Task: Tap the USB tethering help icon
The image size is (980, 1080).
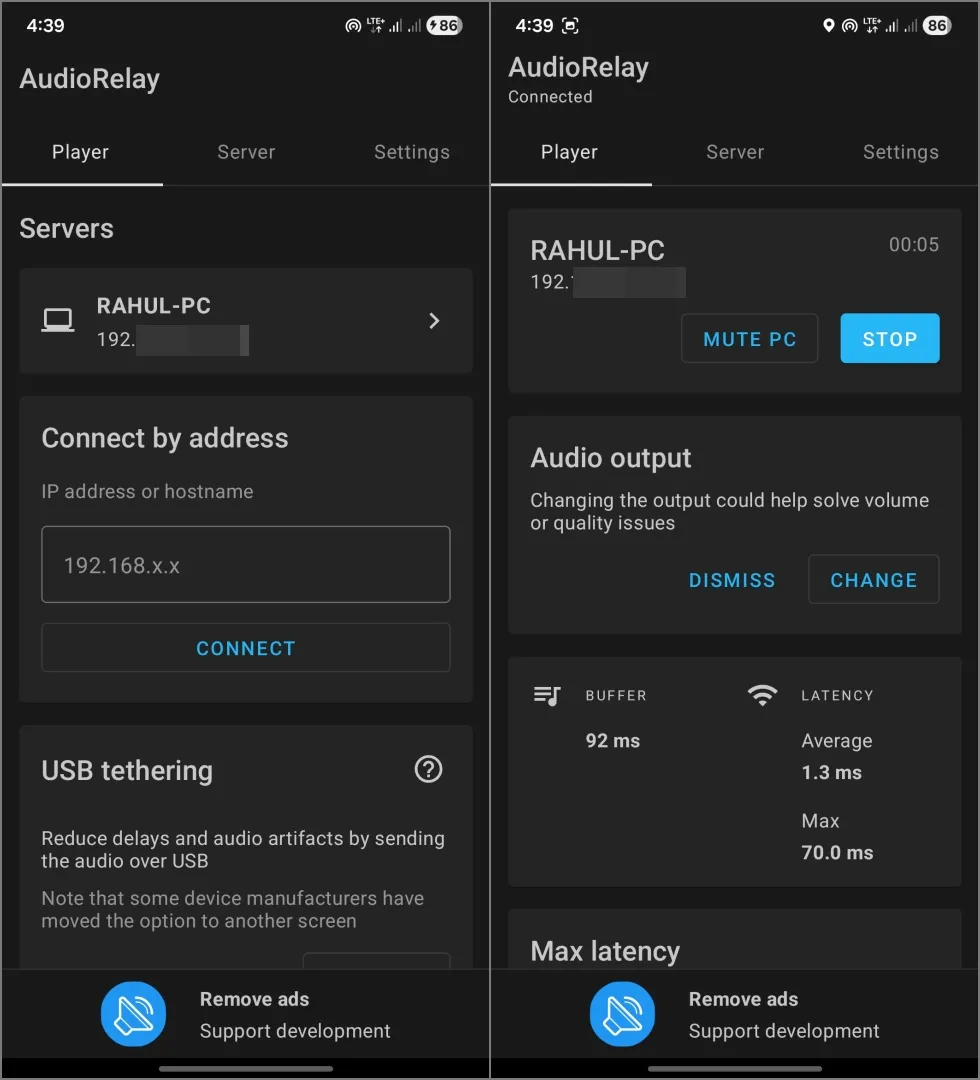Action: (428, 769)
